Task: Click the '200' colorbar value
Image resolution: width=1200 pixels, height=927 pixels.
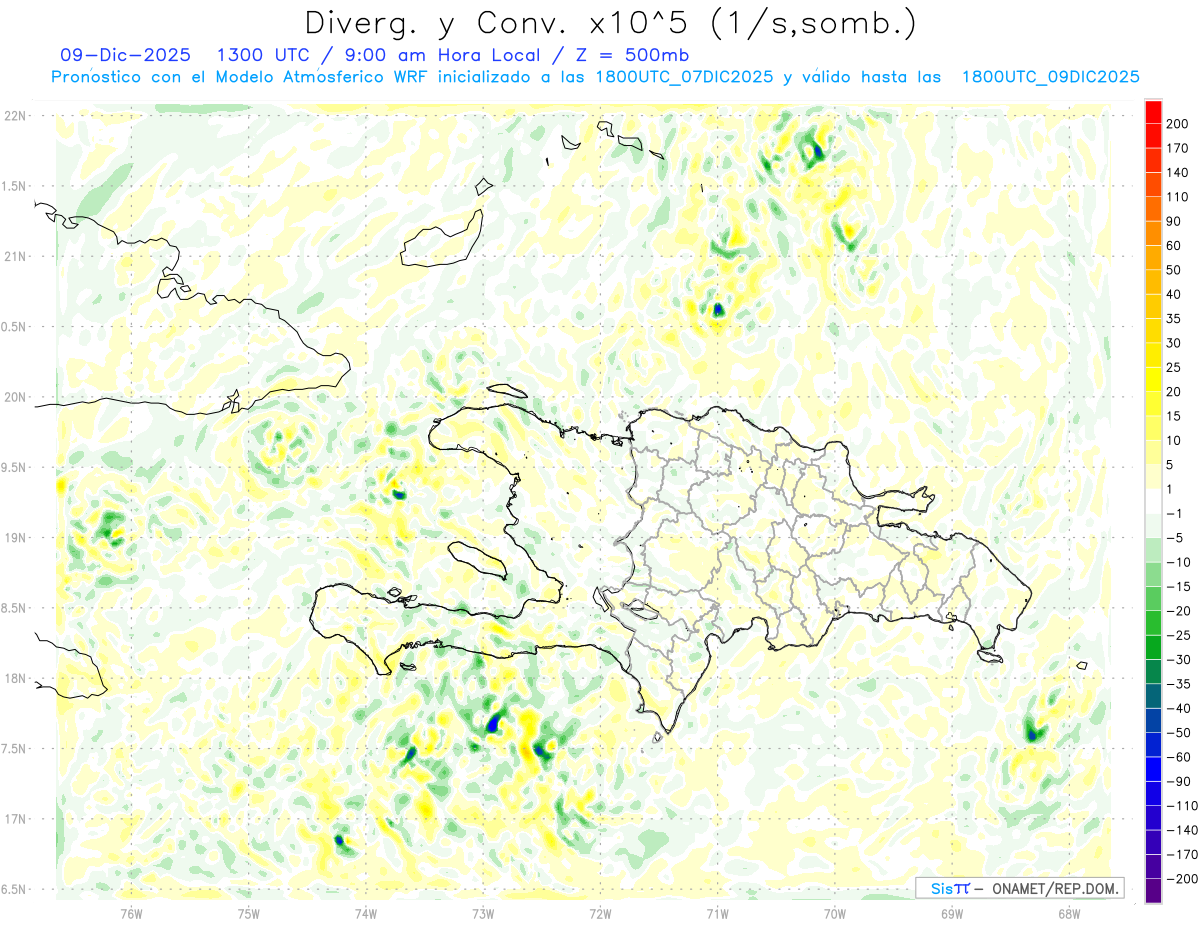Action: 1177,123
